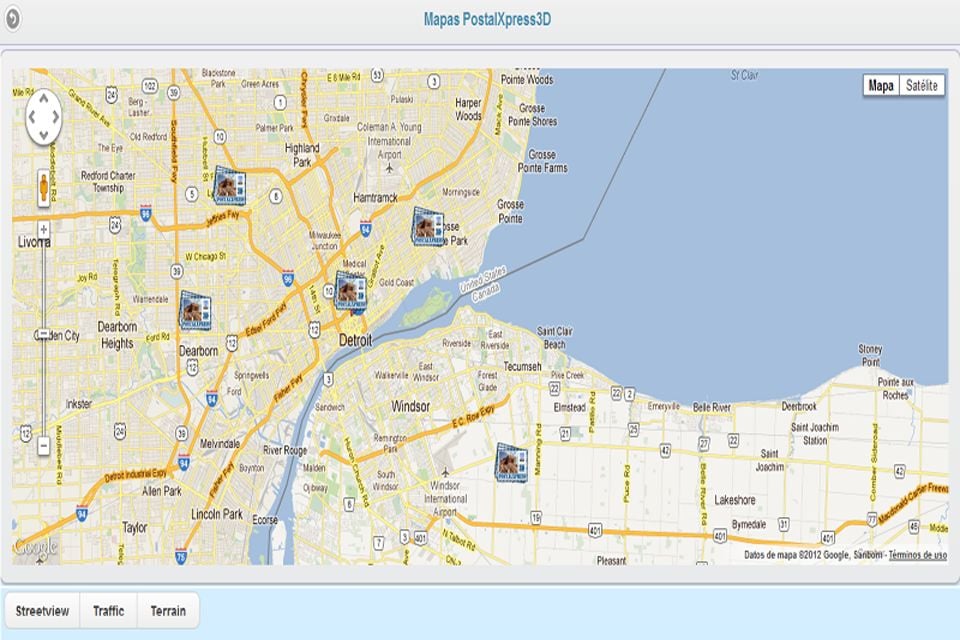
Task: Click the River Rouge label
Action: pyautogui.click(x=285, y=450)
